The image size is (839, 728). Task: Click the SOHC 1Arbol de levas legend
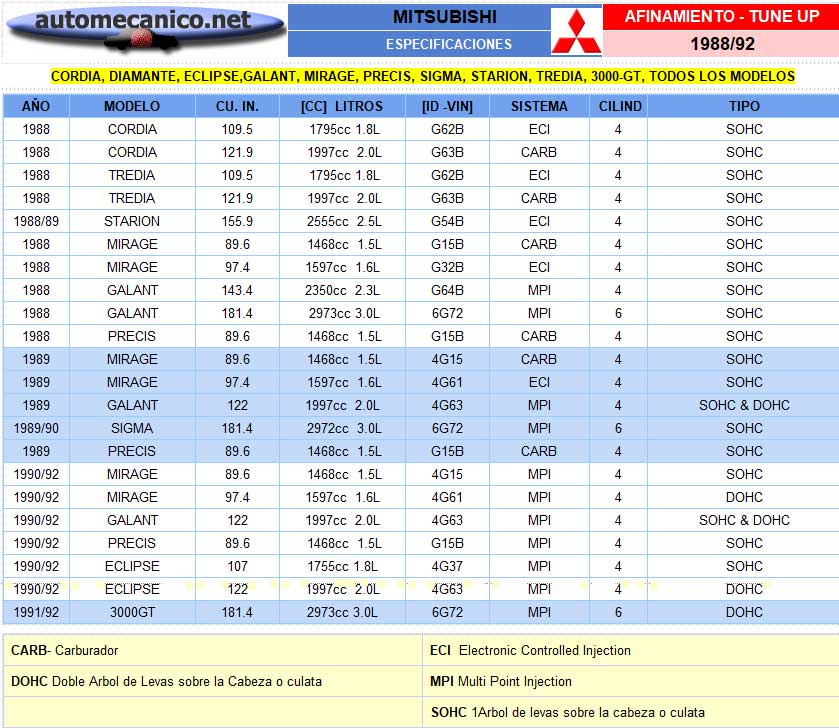568,712
